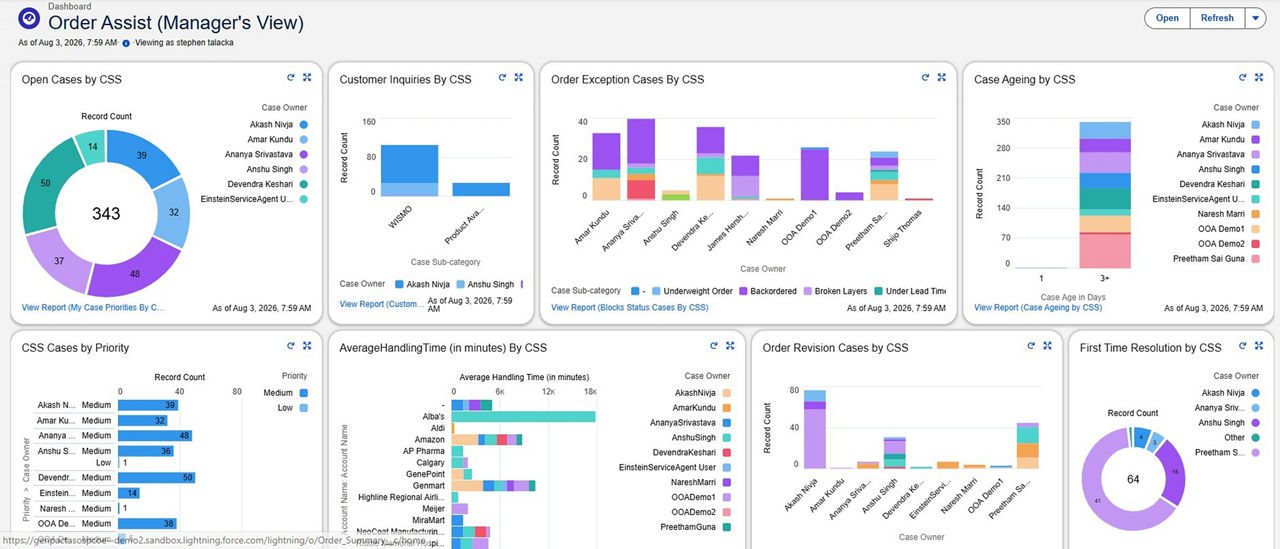Click Ananya Srivastava swatch in Open Cases legend
1280x549 pixels.
pyautogui.click(x=302, y=154)
